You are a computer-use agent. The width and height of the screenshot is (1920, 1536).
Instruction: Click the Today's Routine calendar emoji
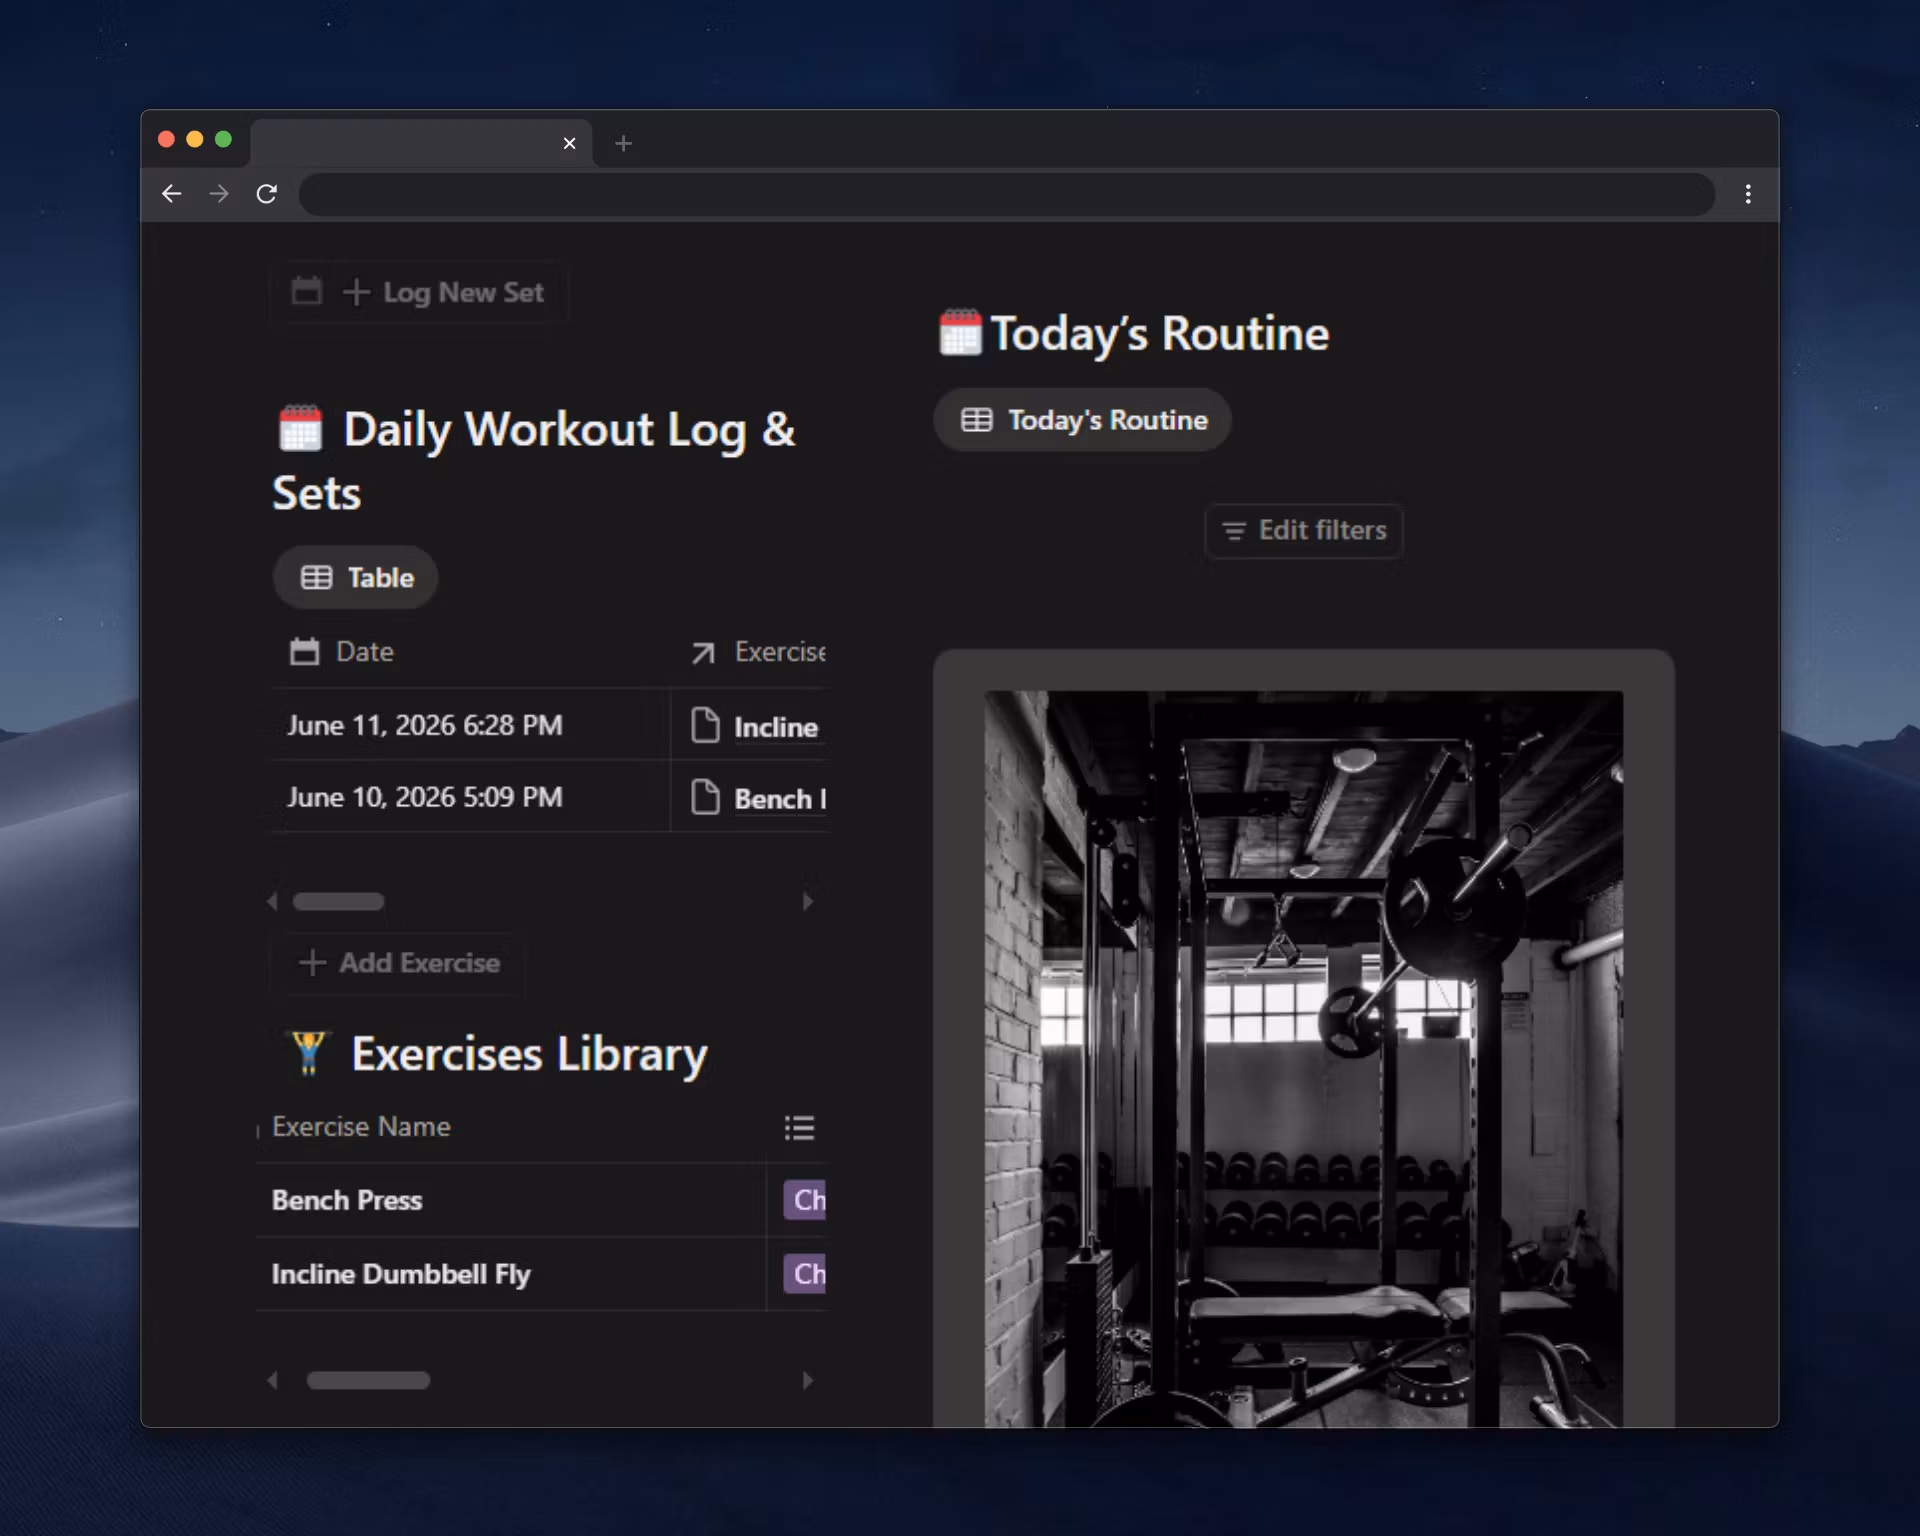(x=960, y=333)
